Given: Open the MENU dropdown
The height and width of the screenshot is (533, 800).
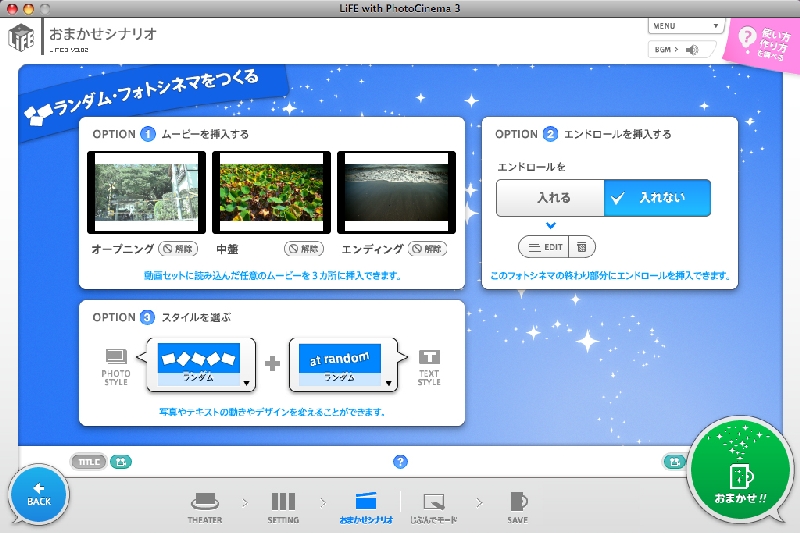Looking at the screenshot, I should (686, 26).
